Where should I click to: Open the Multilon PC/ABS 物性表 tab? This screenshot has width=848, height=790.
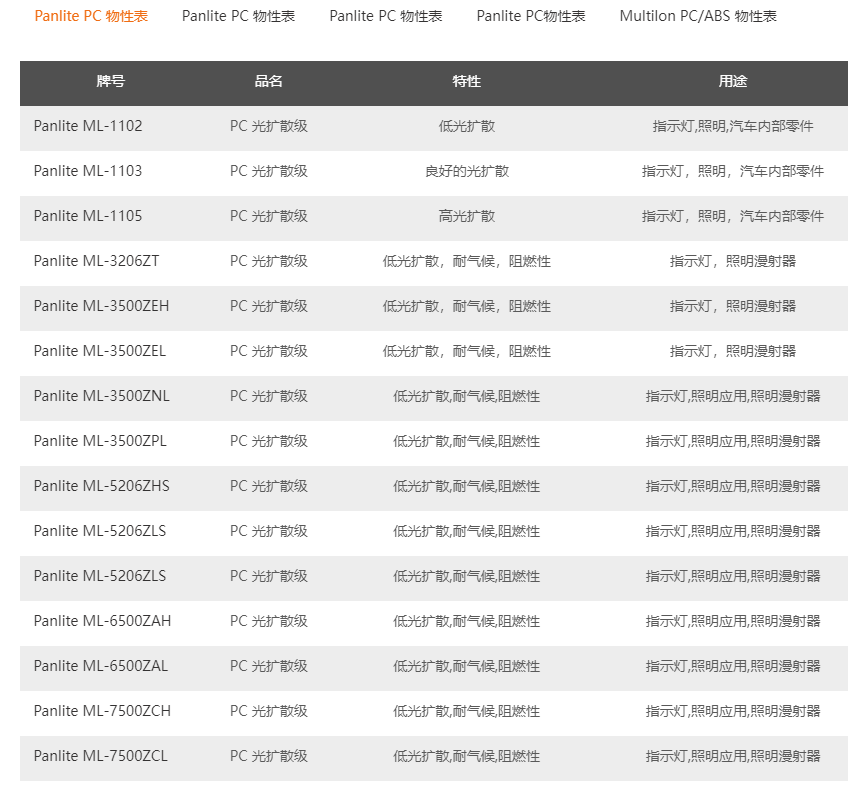[x=697, y=16]
